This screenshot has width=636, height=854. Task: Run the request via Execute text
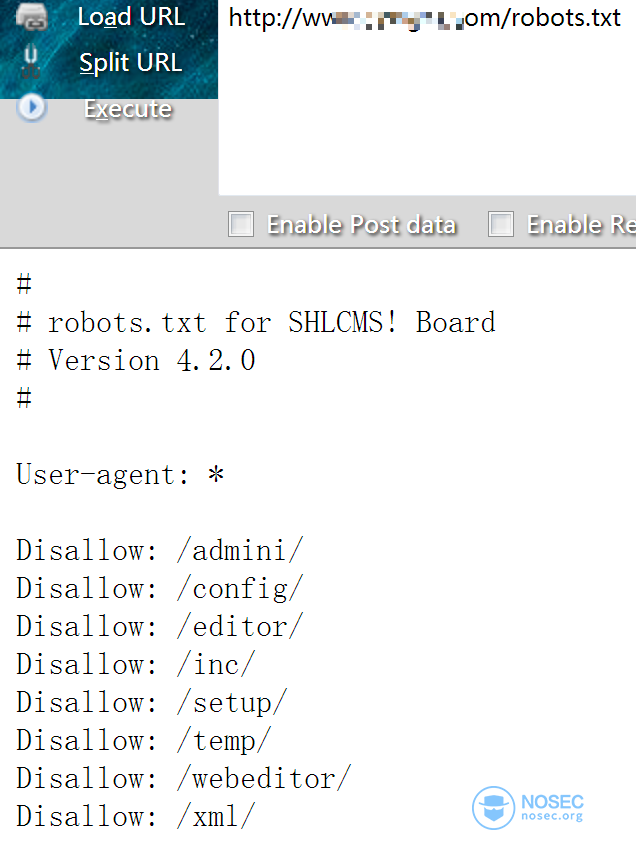pyautogui.click(x=129, y=109)
